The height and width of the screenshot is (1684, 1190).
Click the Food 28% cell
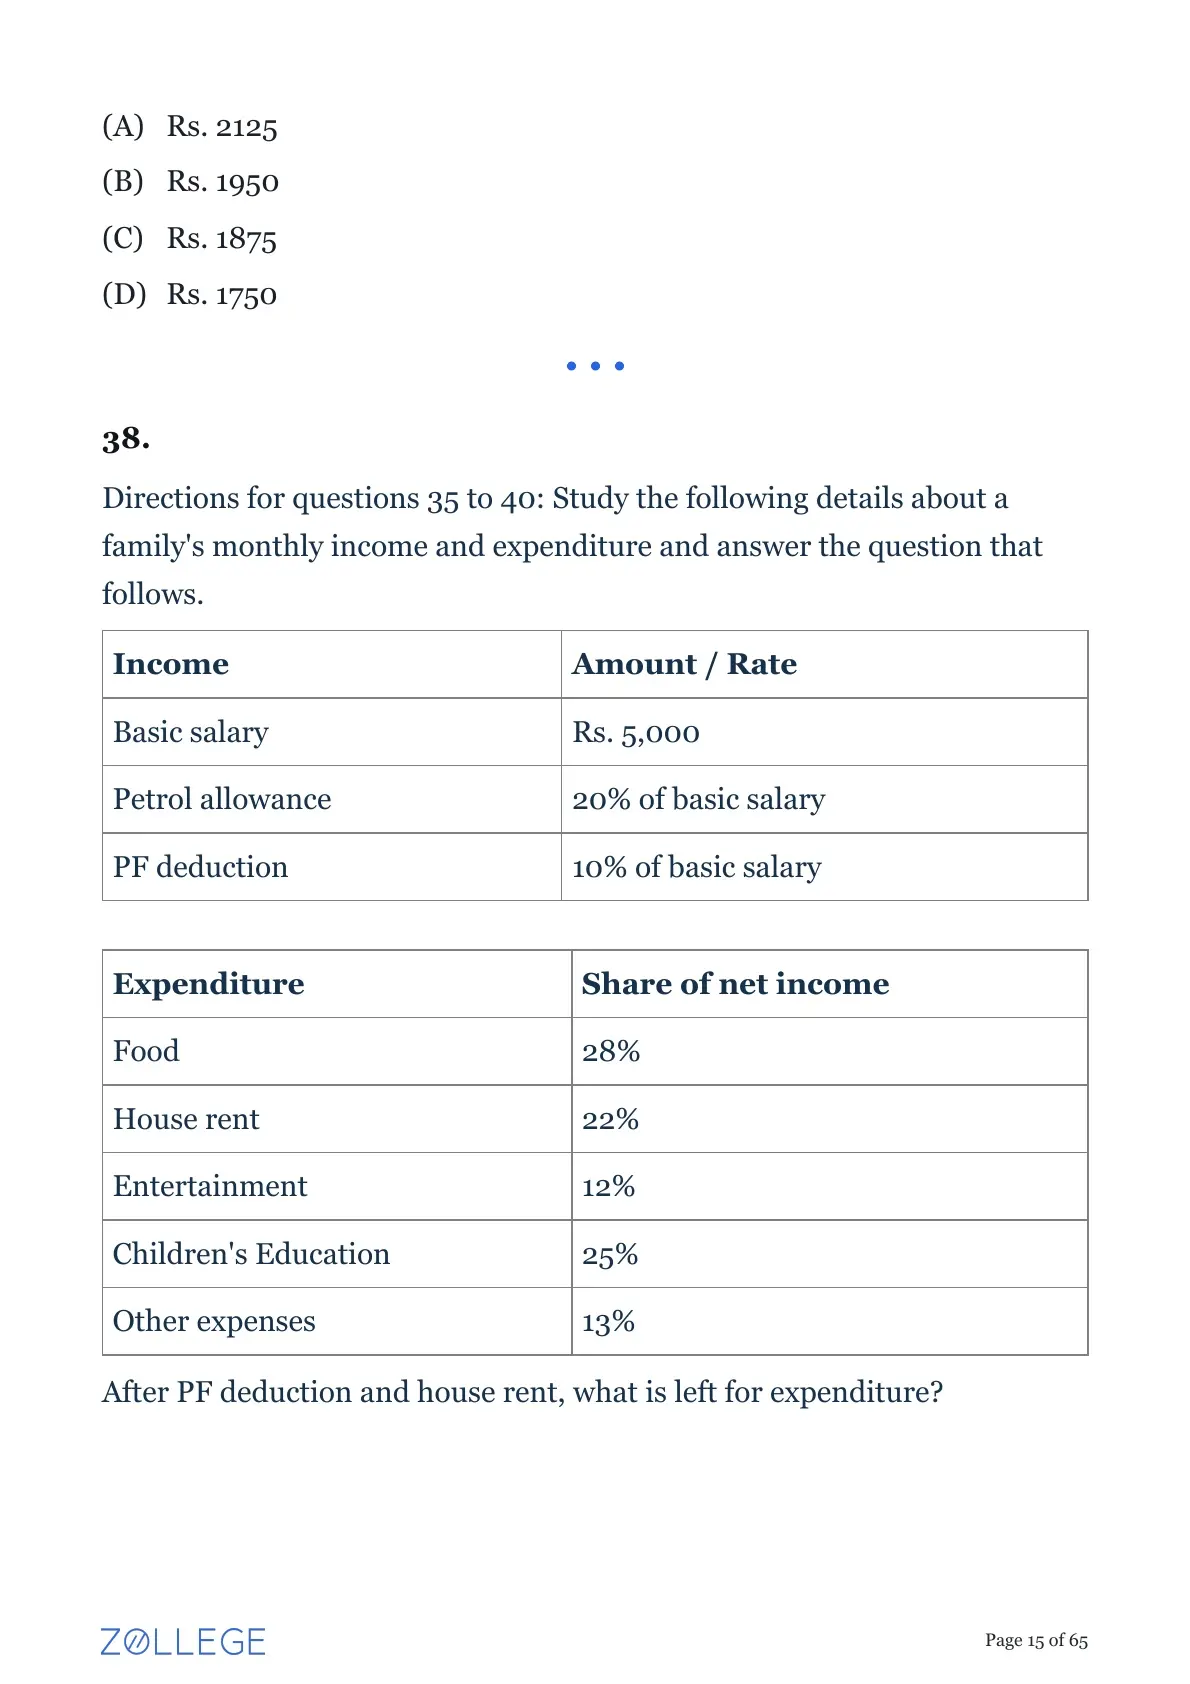[x=830, y=1051]
